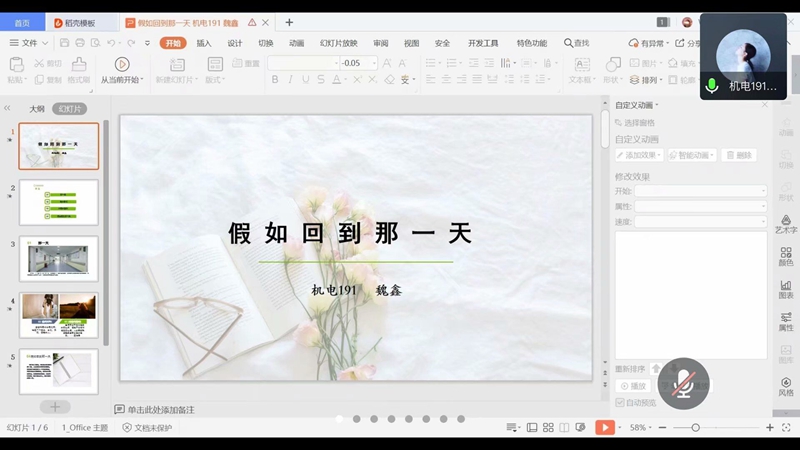Open the 速度 speed dropdown

(x=700, y=221)
